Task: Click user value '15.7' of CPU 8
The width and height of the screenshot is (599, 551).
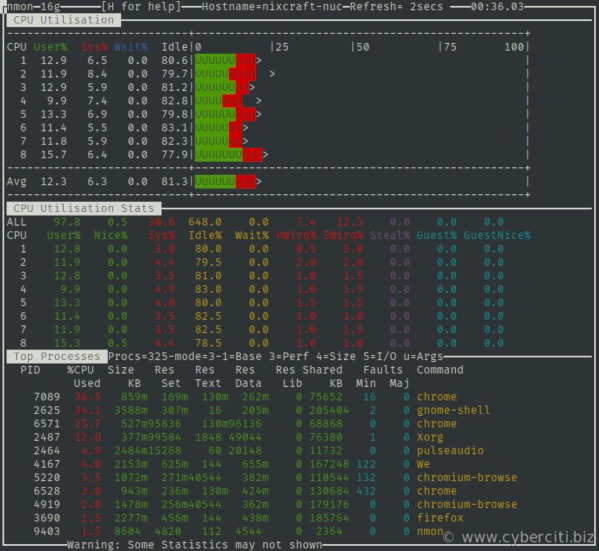Action: coord(53,155)
